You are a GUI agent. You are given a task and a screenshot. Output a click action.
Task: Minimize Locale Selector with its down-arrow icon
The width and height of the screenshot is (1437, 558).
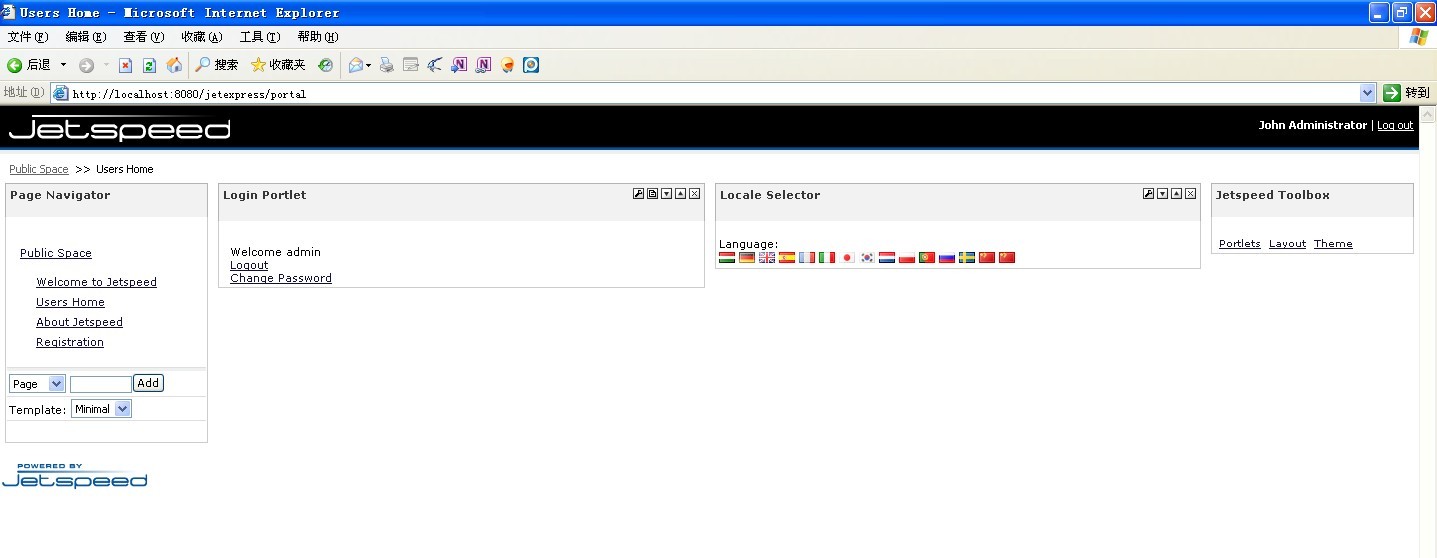(1163, 194)
